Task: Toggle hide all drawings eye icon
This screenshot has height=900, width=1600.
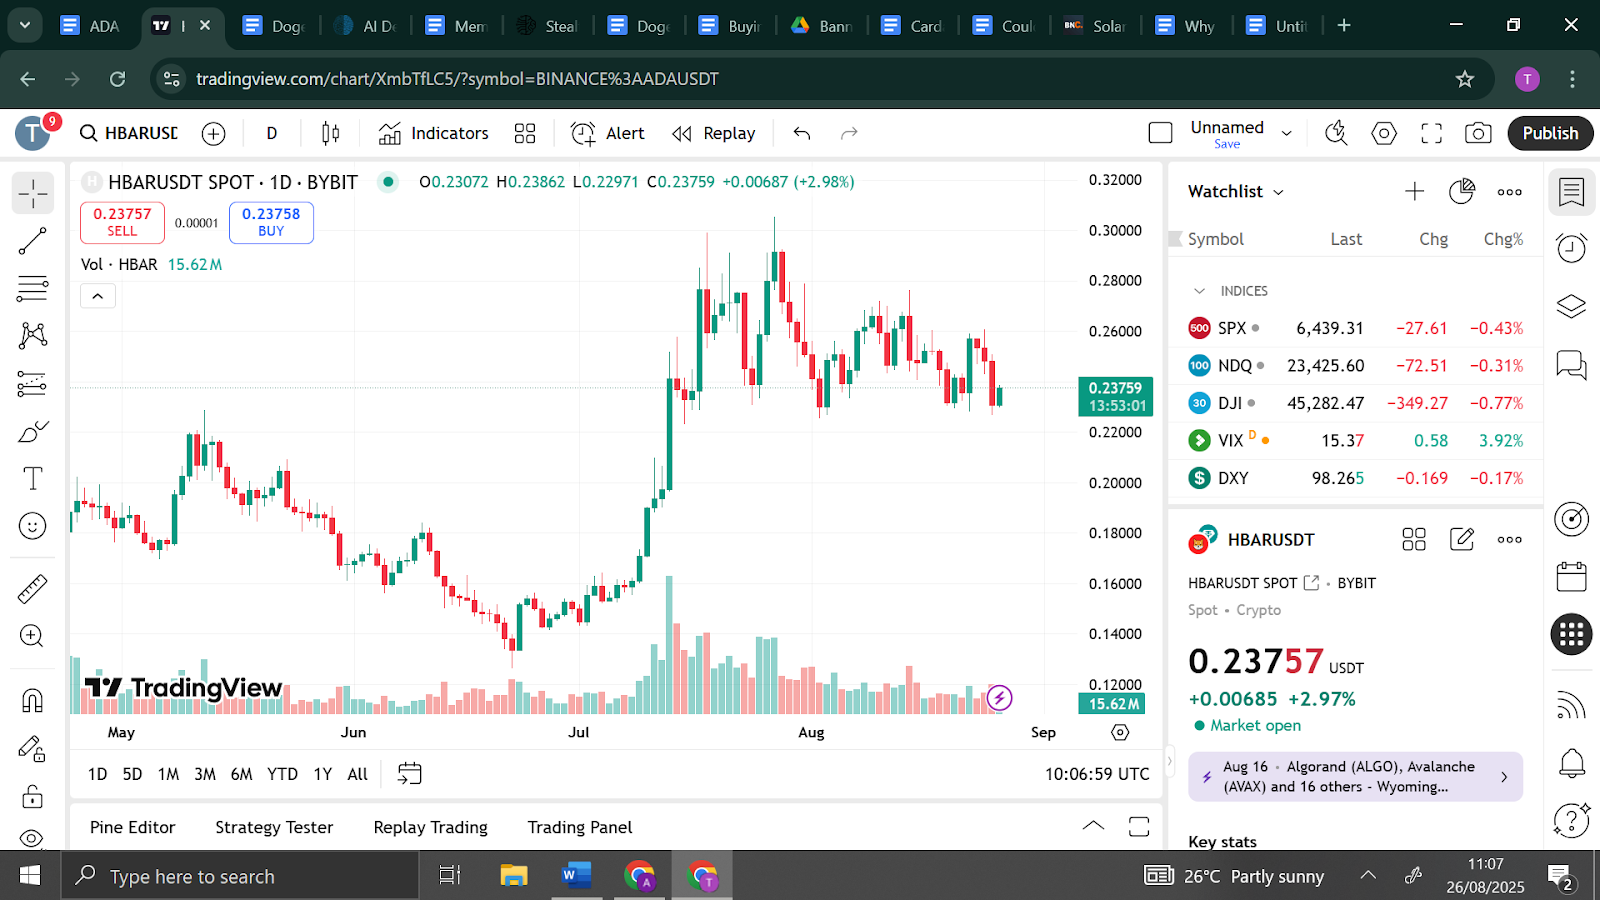Action: tap(33, 837)
